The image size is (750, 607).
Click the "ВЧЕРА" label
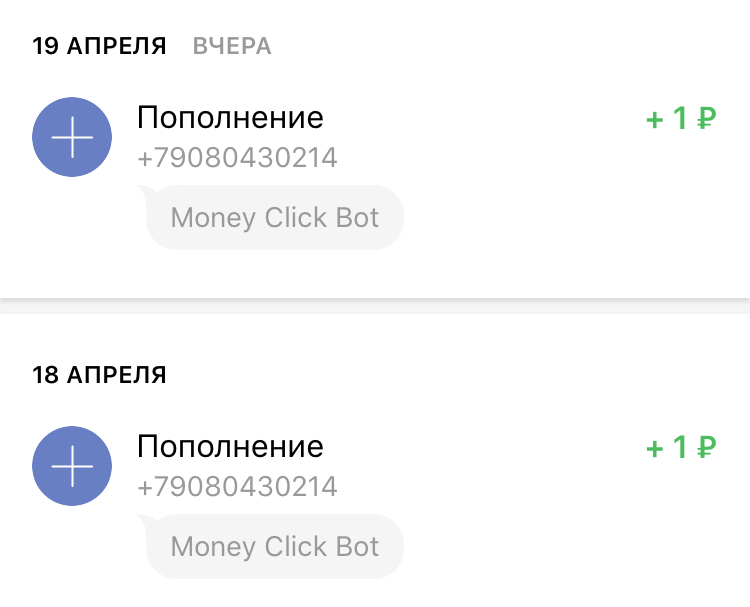click(232, 47)
